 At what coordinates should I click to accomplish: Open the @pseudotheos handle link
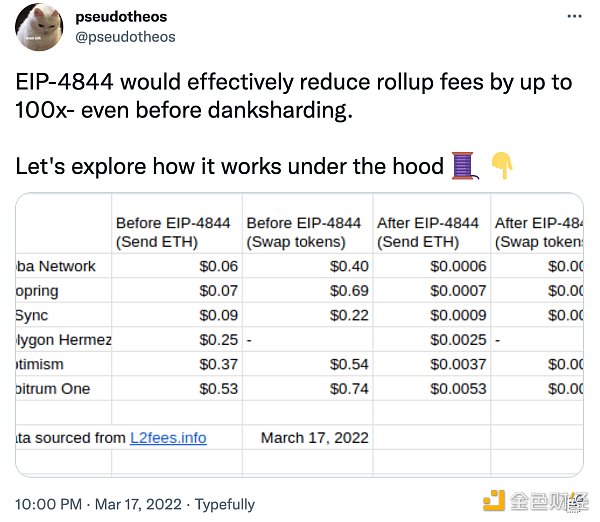pyautogui.click(x=125, y=37)
